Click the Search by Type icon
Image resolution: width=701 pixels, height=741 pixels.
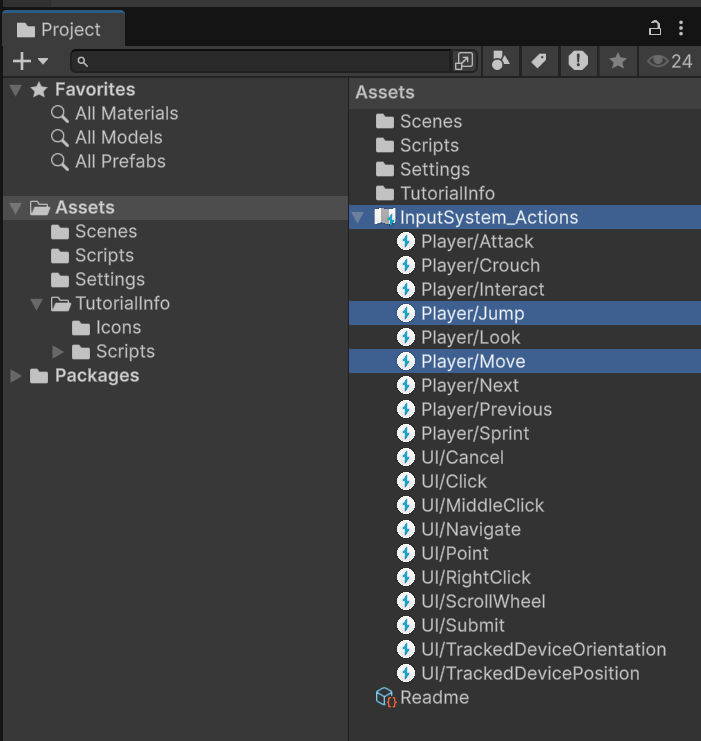pyautogui.click(x=501, y=61)
